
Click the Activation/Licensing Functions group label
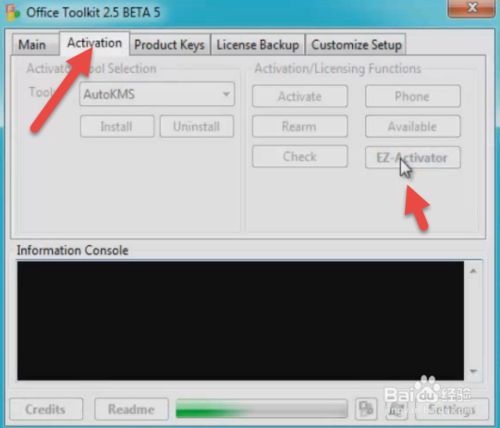pyautogui.click(x=338, y=68)
